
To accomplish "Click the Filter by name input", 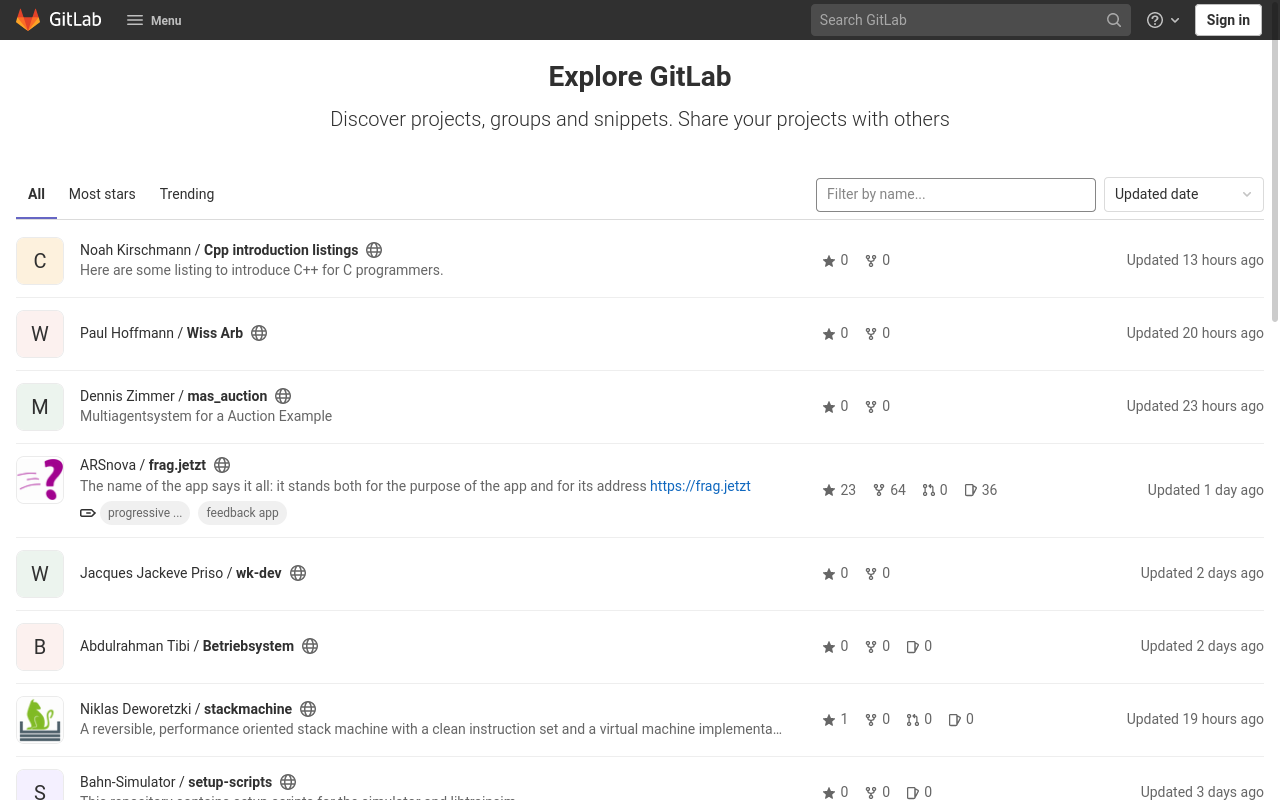I will pyautogui.click(x=956, y=194).
